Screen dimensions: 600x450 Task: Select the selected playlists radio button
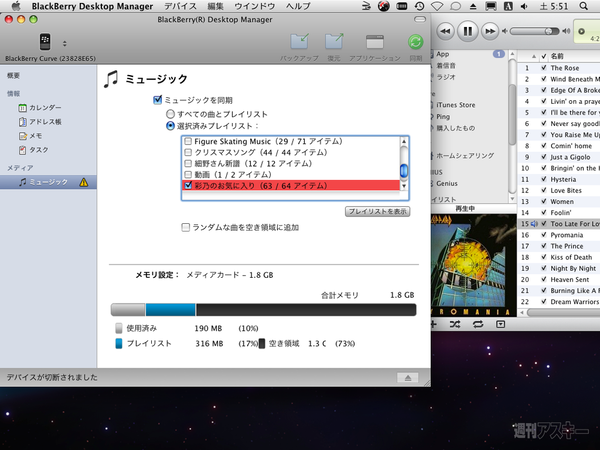point(170,126)
